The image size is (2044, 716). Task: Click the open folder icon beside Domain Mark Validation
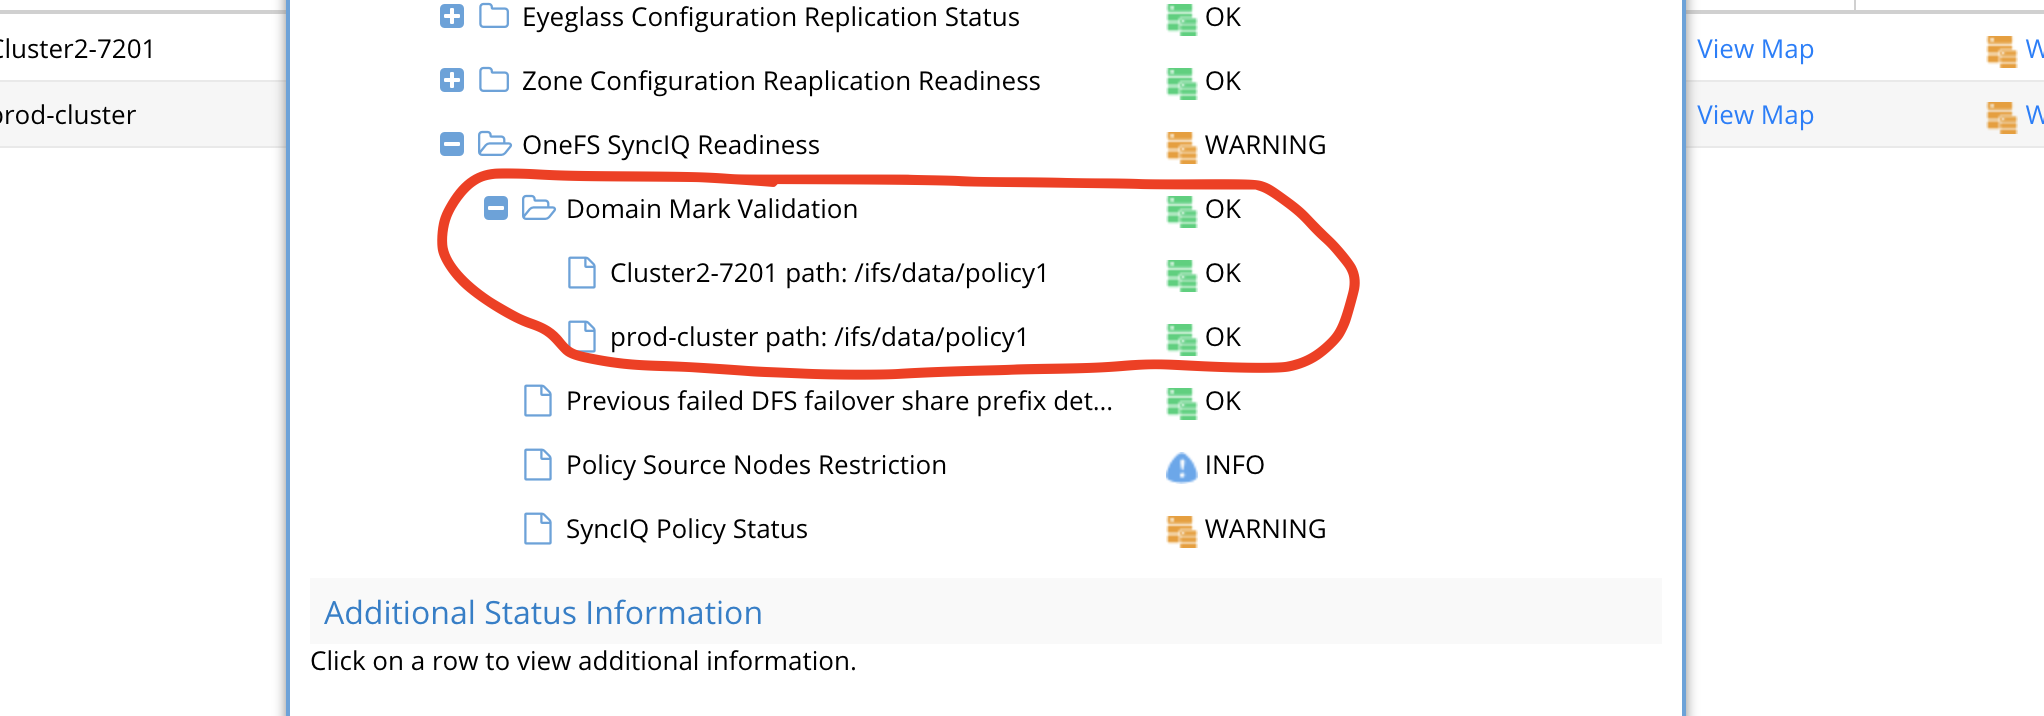(537, 208)
